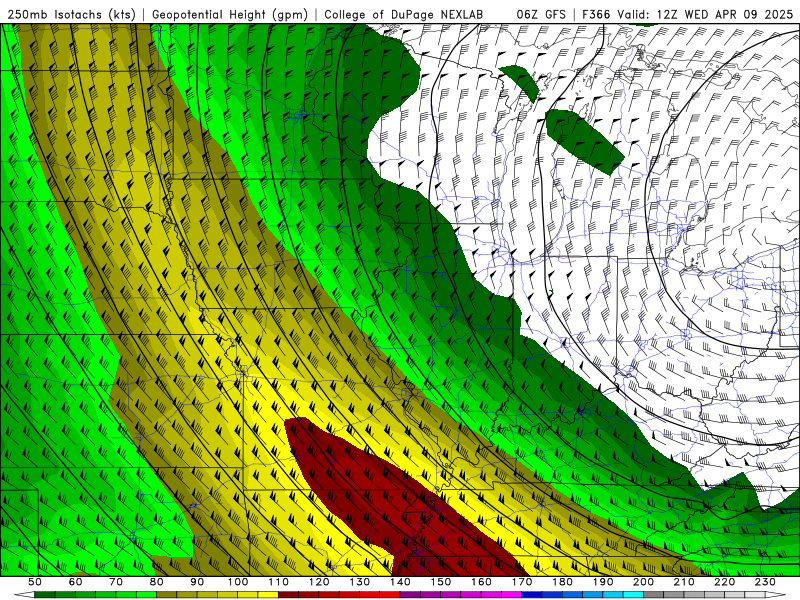Select the darkest green swatch at 50 kts
Viewport: 800px width, 600px height.
pos(45,594)
